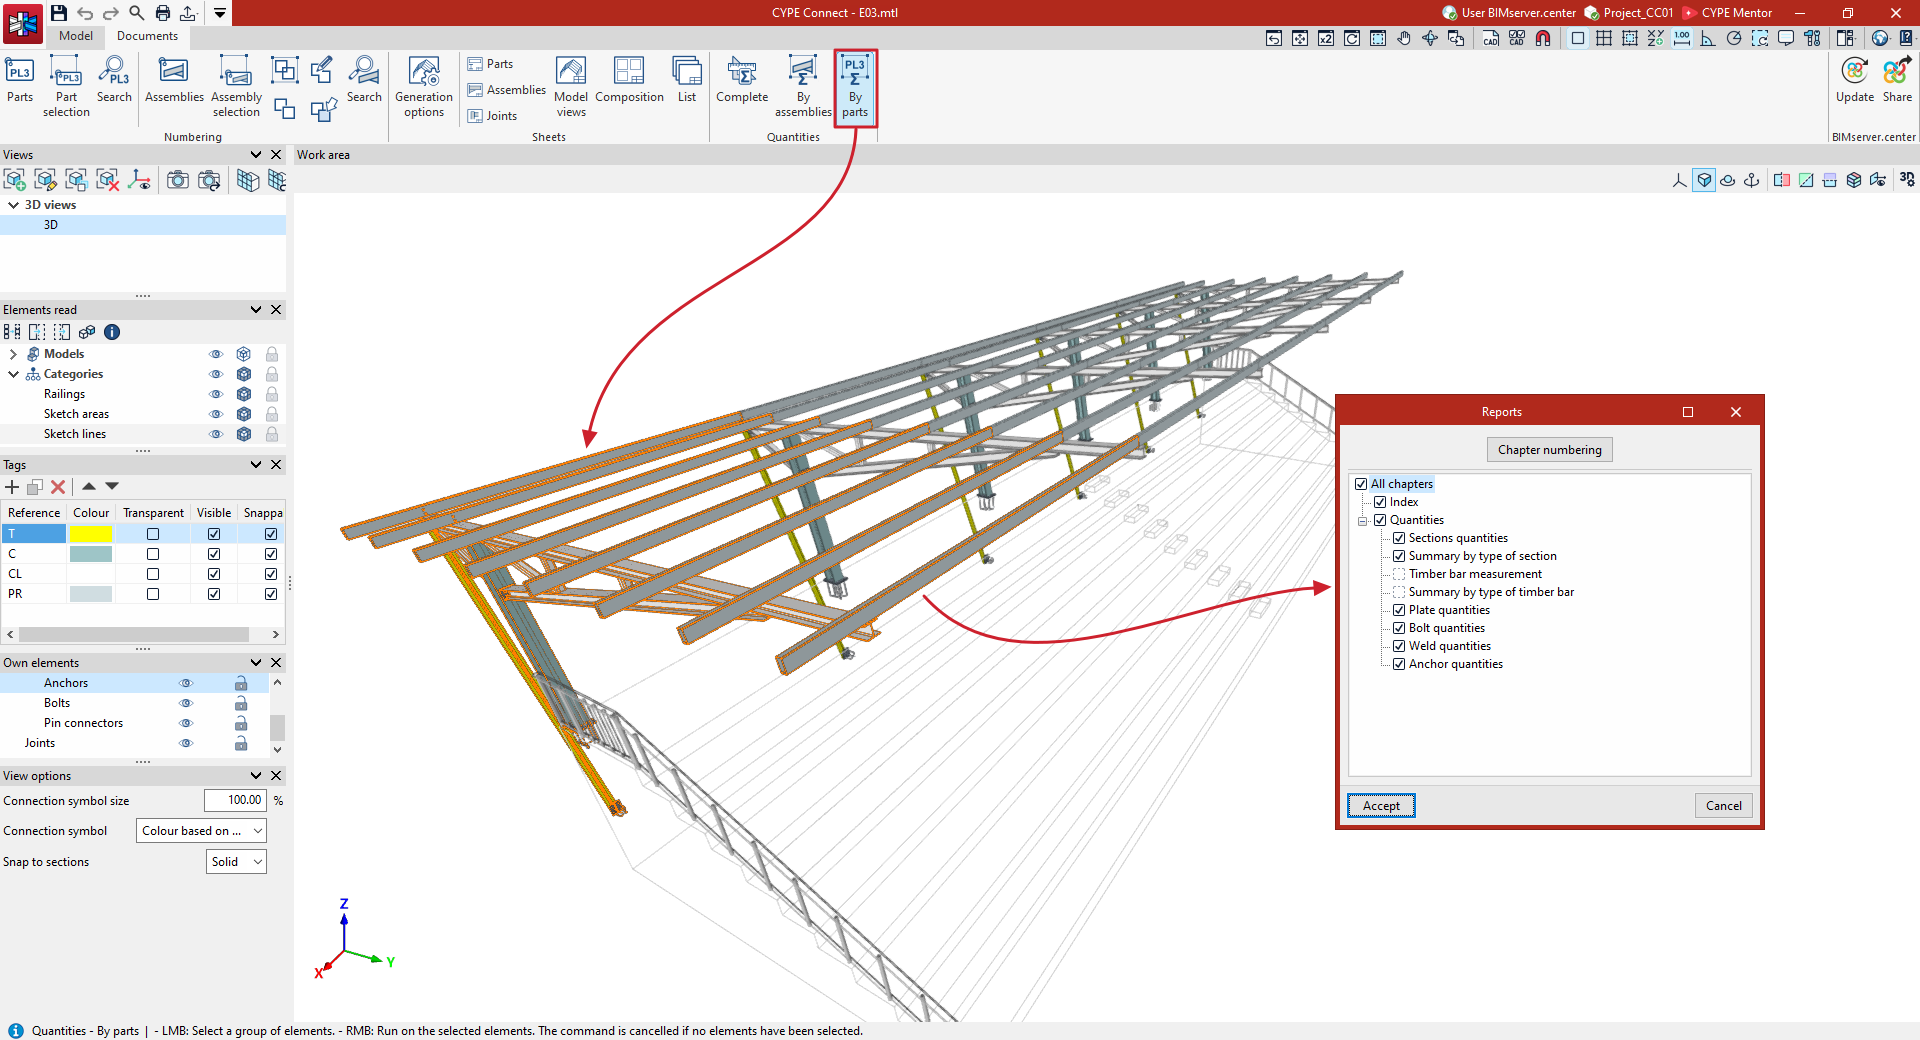Open the Assemblies numbering tool
Image resolution: width=1920 pixels, height=1040 pixels.
[x=174, y=81]
